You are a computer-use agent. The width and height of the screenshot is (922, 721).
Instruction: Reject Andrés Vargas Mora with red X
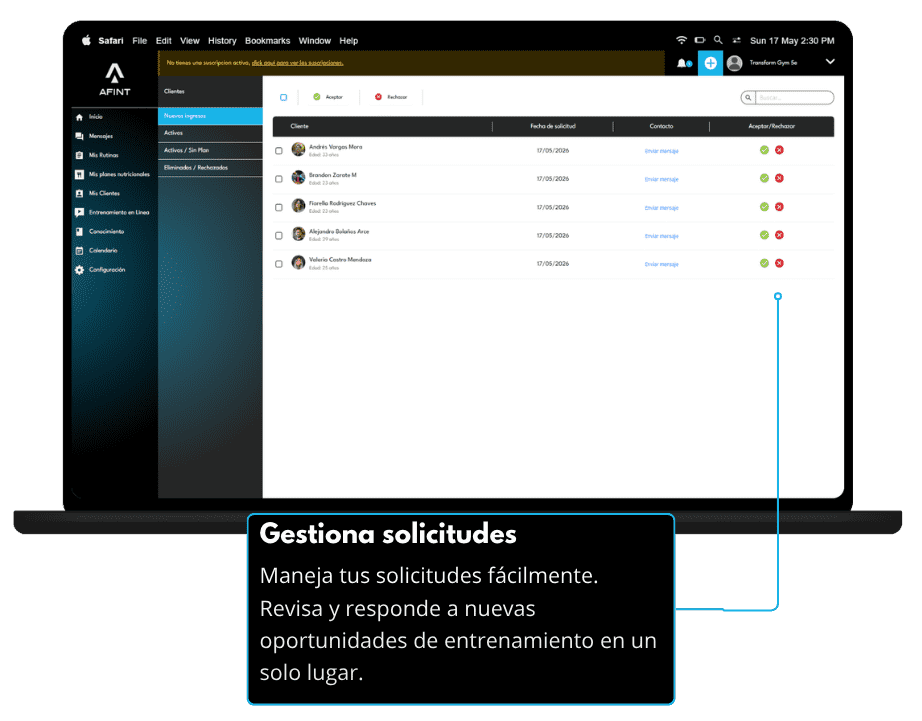point(779,150)
